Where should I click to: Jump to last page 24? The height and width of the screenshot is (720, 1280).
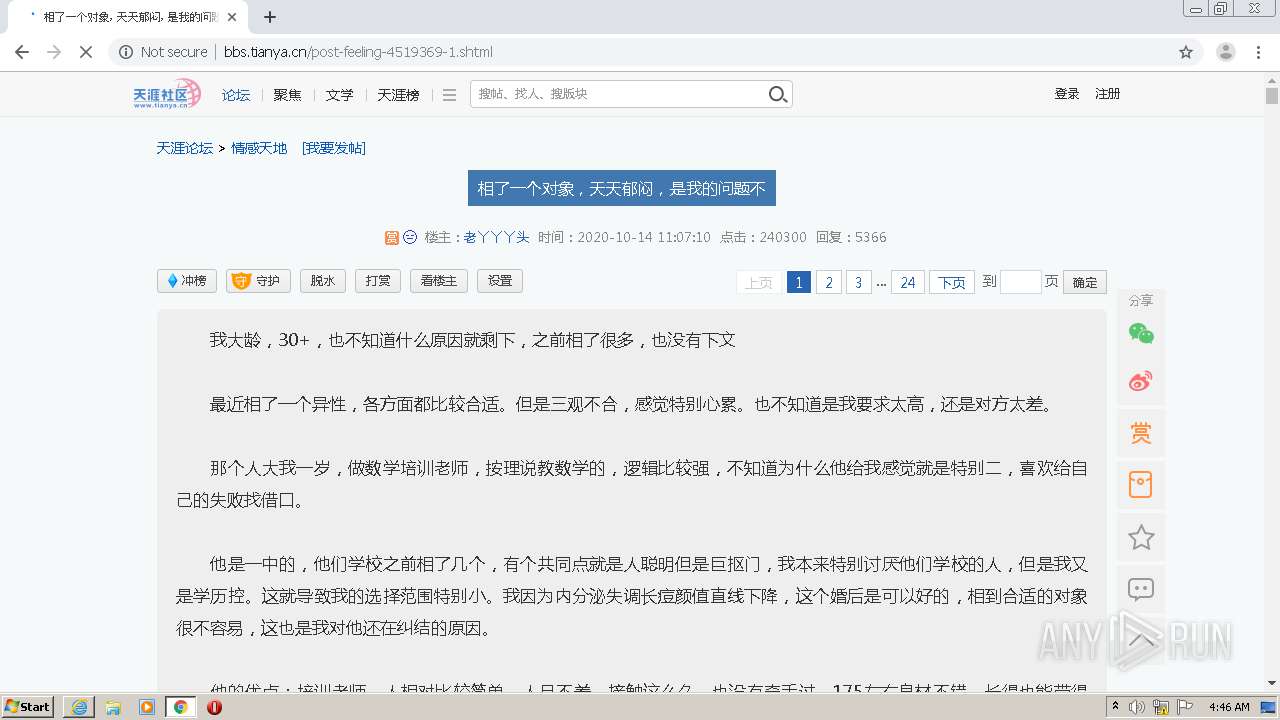click(x=907, y=283)
